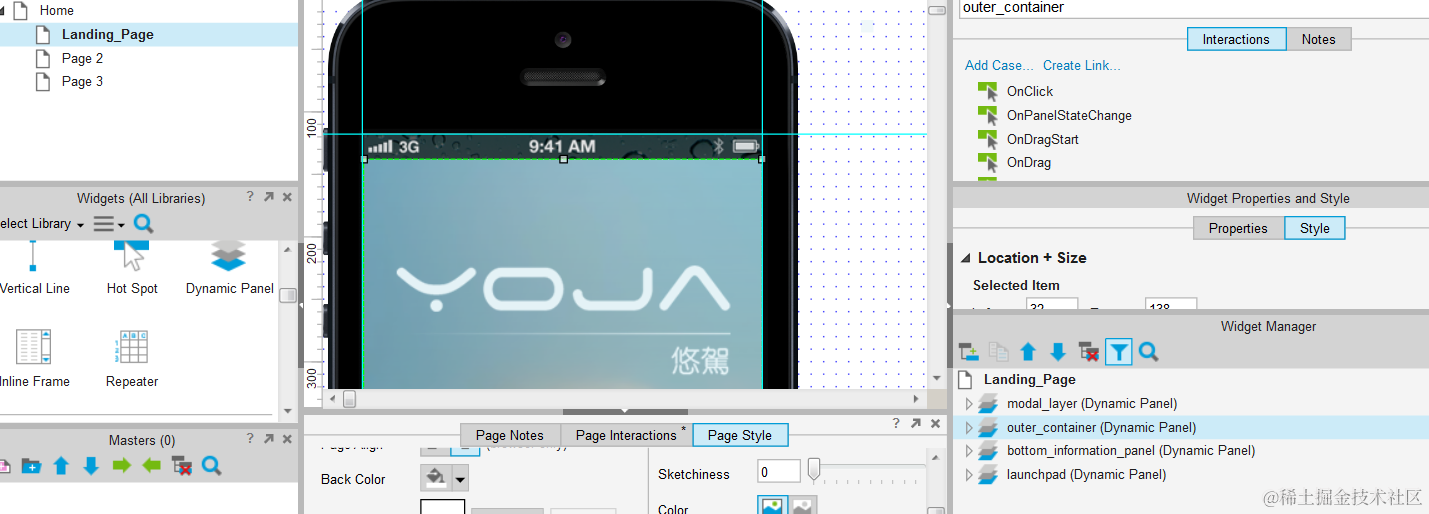Open the Page Style tab
The height and width of the screenshot is (514, 1429).
740,435
